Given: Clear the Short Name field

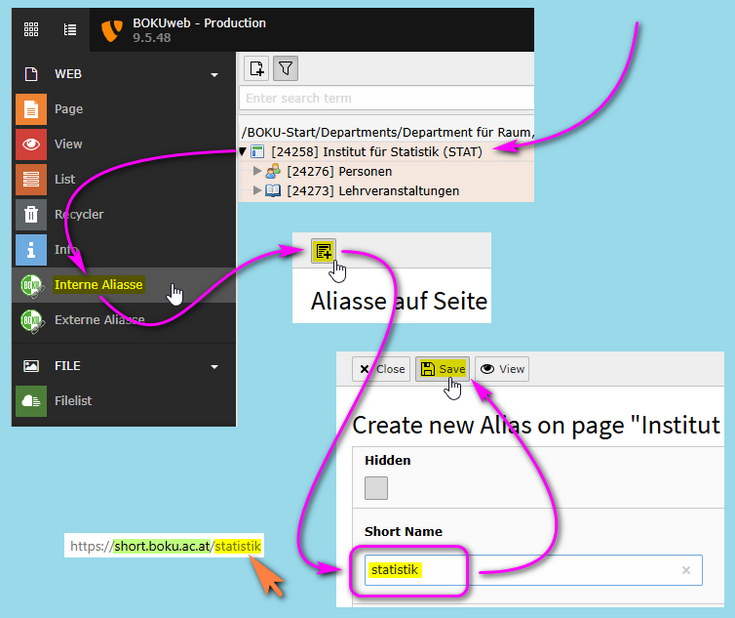Looking at the screenshot, I should click(x=686, y=570).
